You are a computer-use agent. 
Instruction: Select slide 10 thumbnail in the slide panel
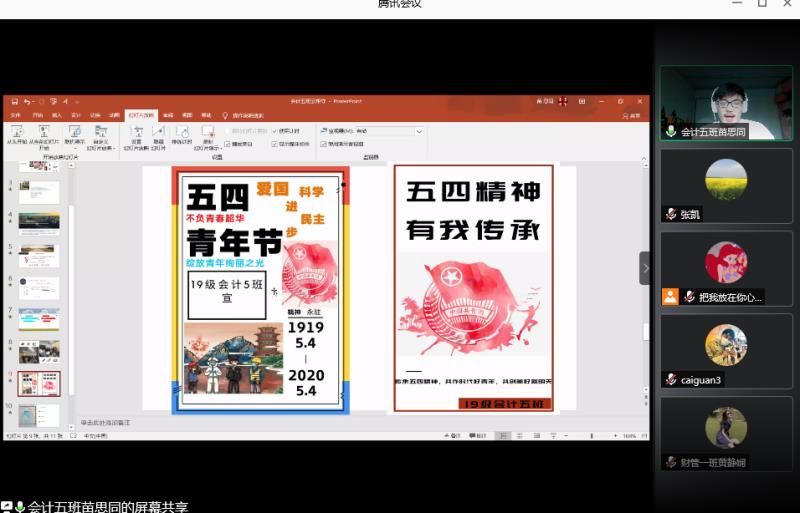(x=39, y=416)
